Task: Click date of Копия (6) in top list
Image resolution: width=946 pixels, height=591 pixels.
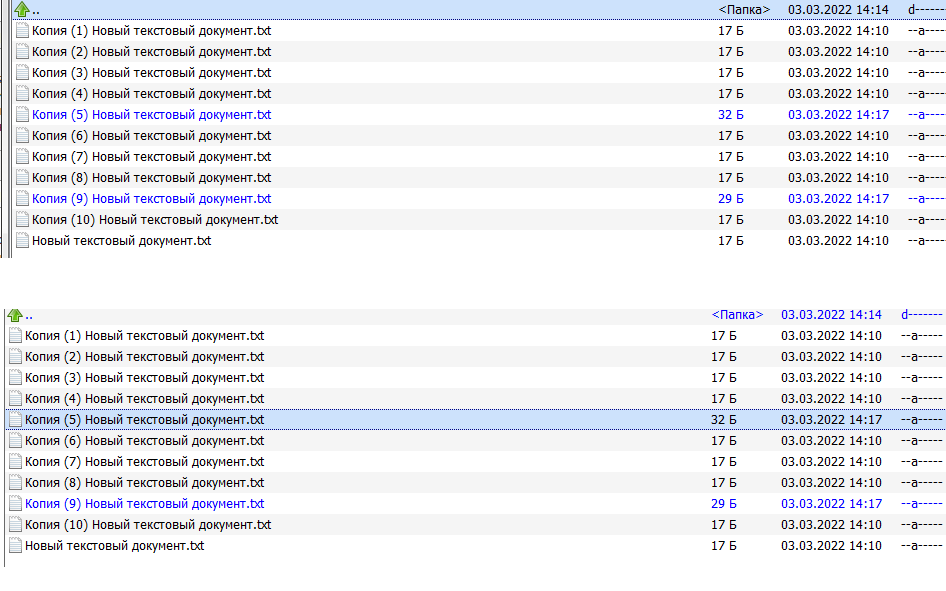Action: click(838, 136)
